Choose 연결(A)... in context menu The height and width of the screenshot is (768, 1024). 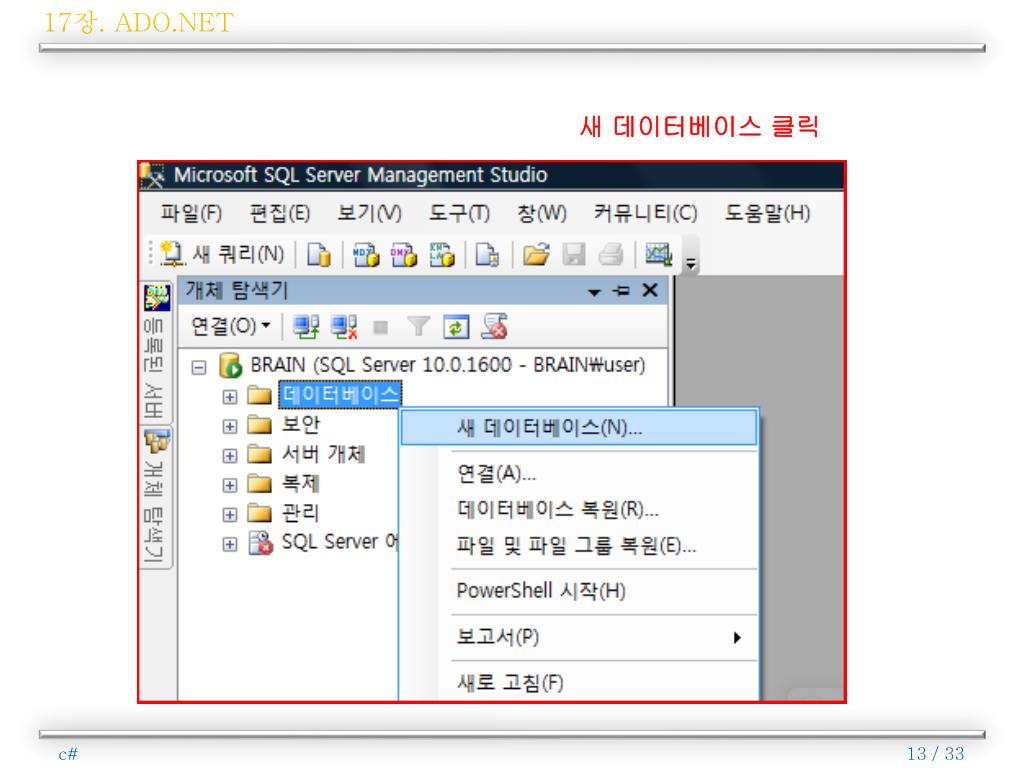click(496, 473)
